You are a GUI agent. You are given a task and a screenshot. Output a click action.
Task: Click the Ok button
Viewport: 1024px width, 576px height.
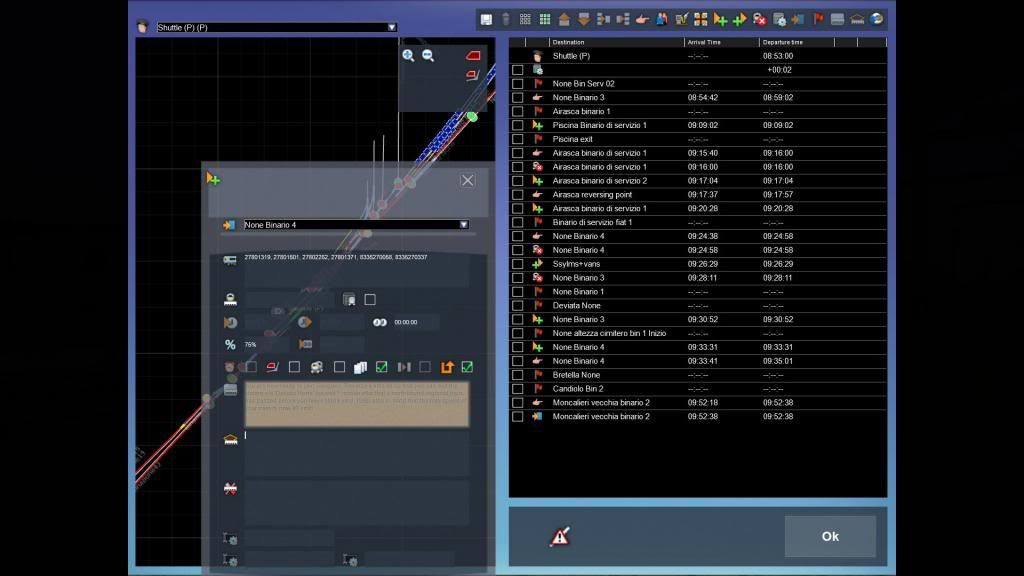click(830, 536)
